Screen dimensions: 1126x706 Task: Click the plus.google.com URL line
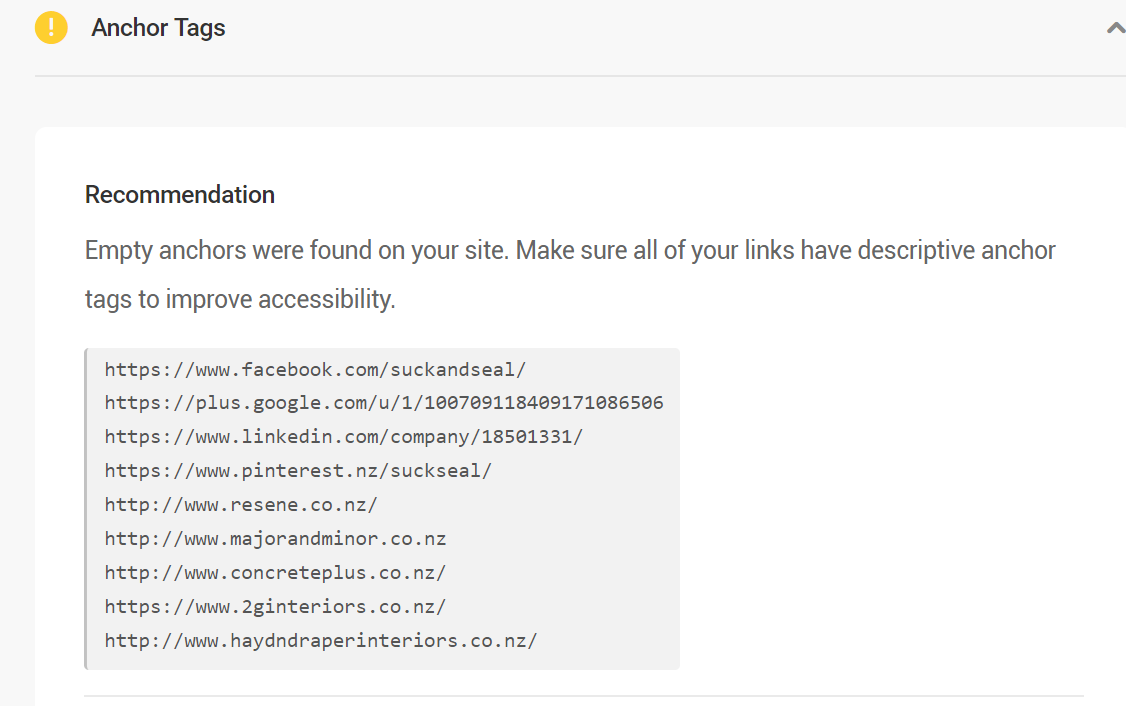point(384,403)
